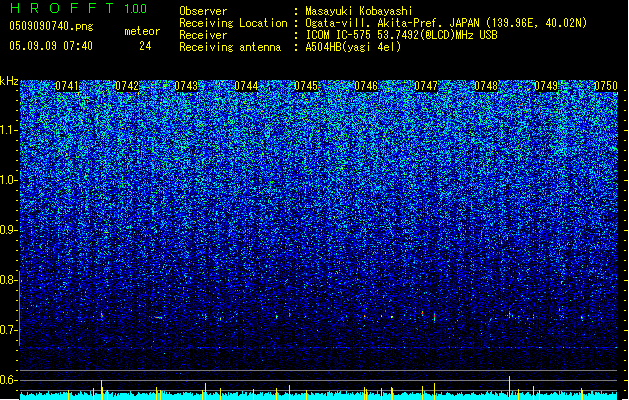629x400 pixels.
Task: Click the antenna value A504HB(yagi 4el)
Action: pyautogui.click(x=353, y=47)
